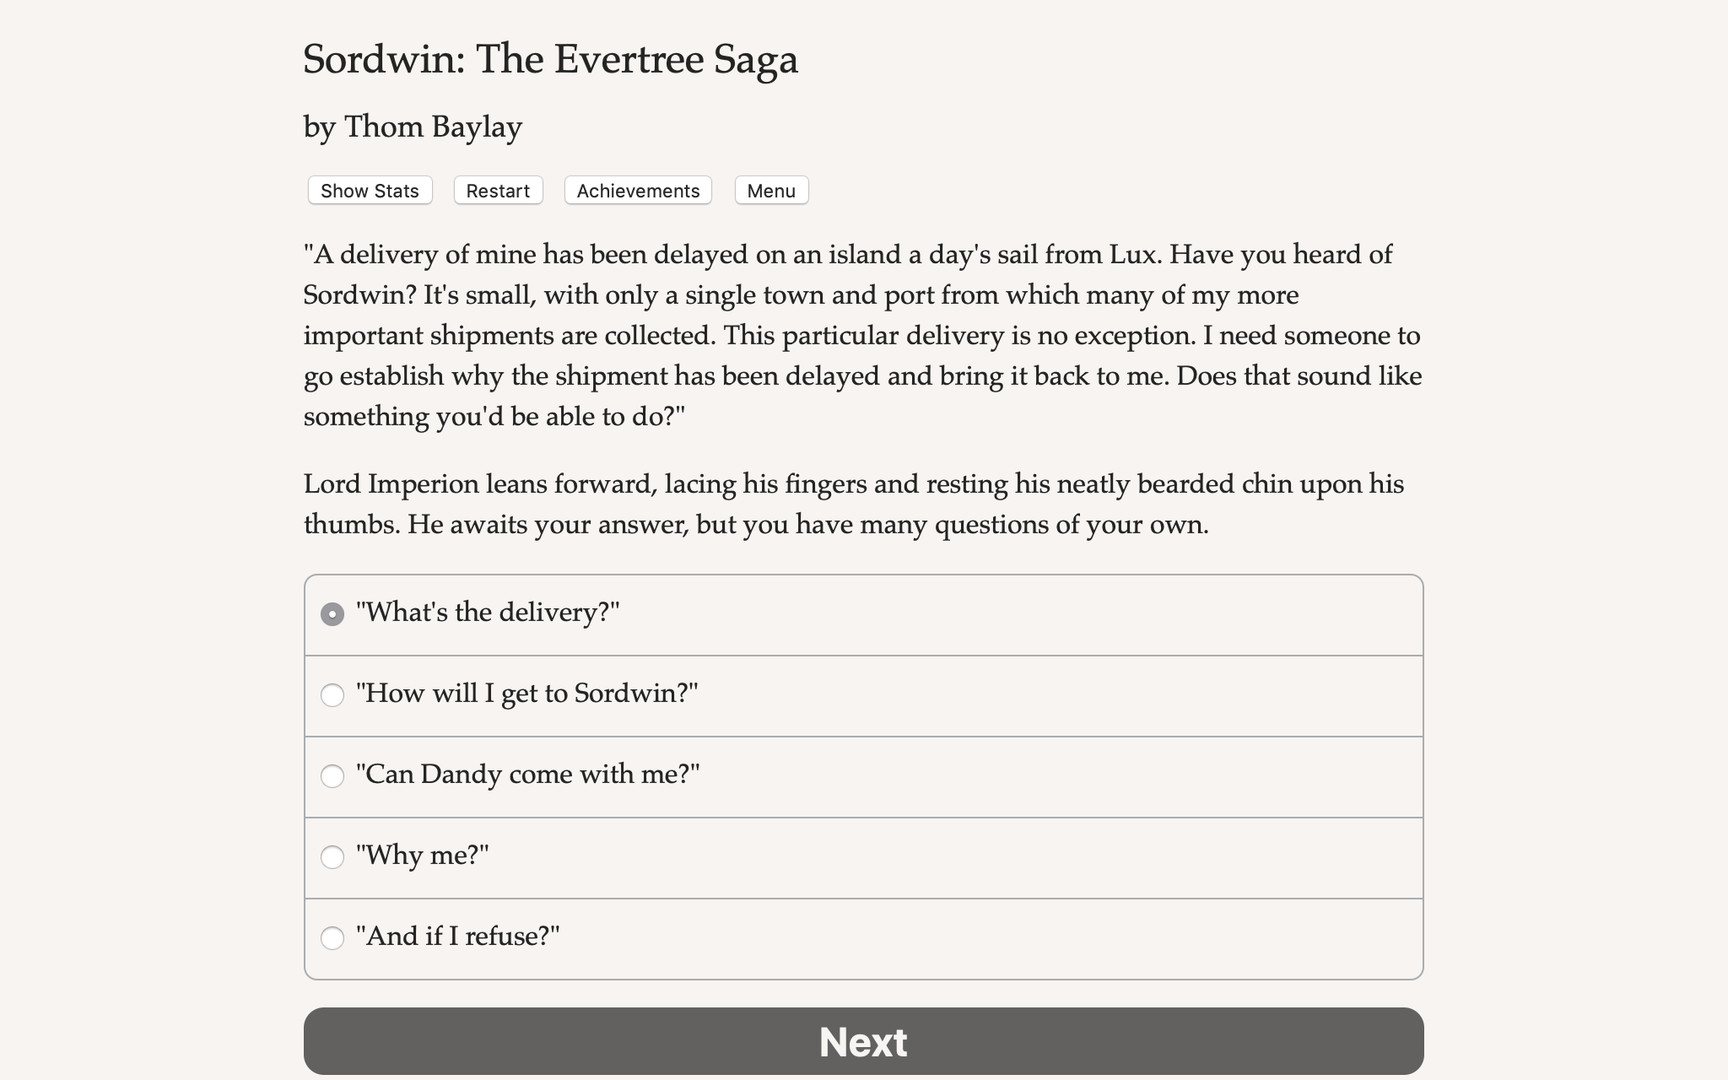The image size is (1728, 1080).
Task: View the Achievements list
Action: pyautogui.click(x=637, y=190)
